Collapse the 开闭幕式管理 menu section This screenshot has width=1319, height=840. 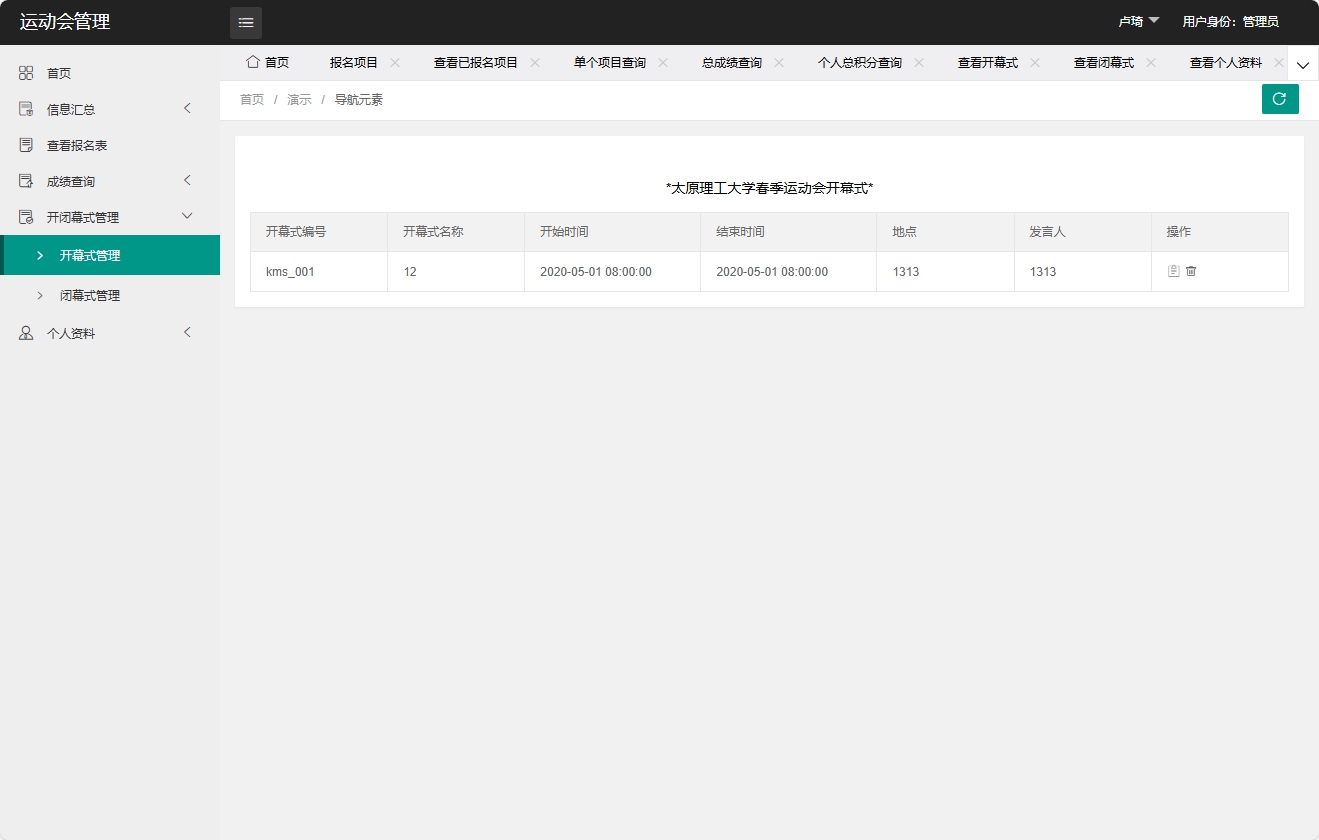tap(187, 216)
